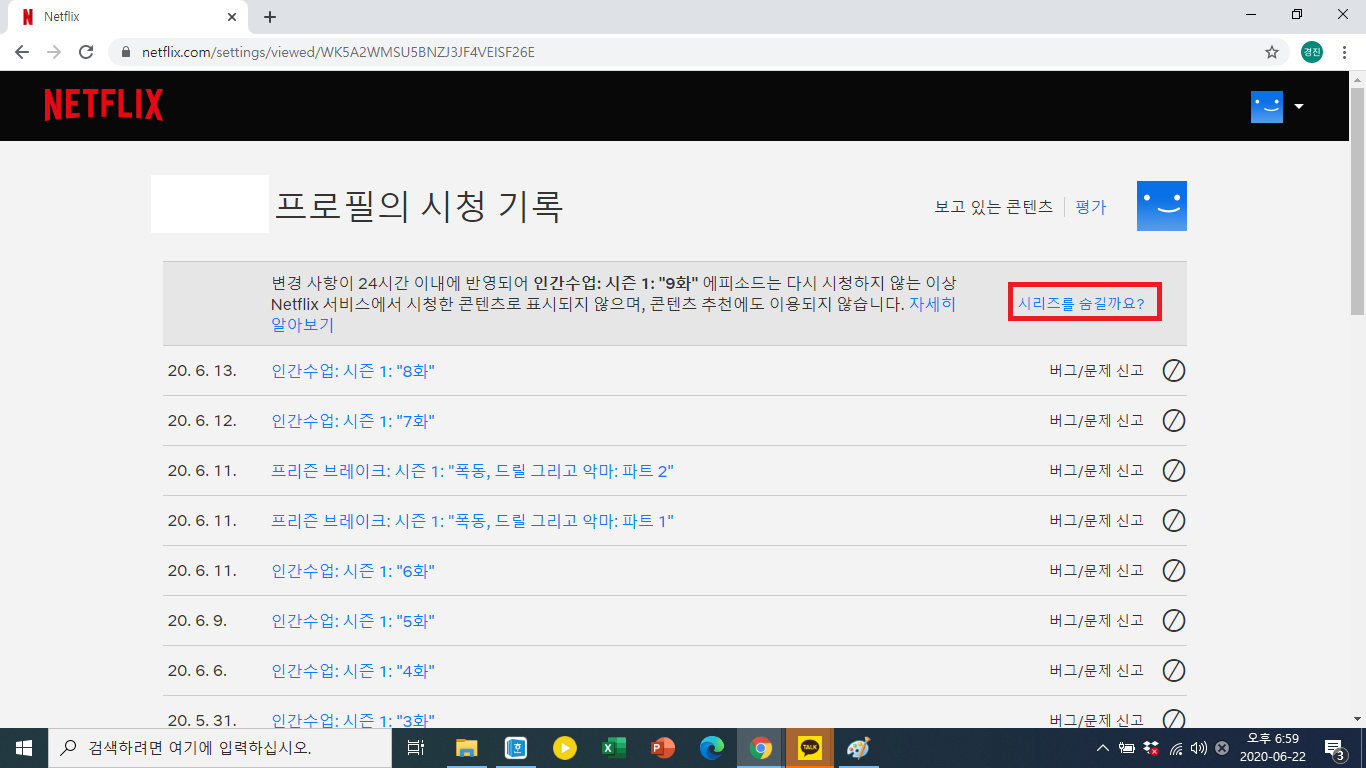Screen dimensions: 1366x768
Task: Open 인간수업: 시즌 1: "5화" title link
Action: point(353,621)
